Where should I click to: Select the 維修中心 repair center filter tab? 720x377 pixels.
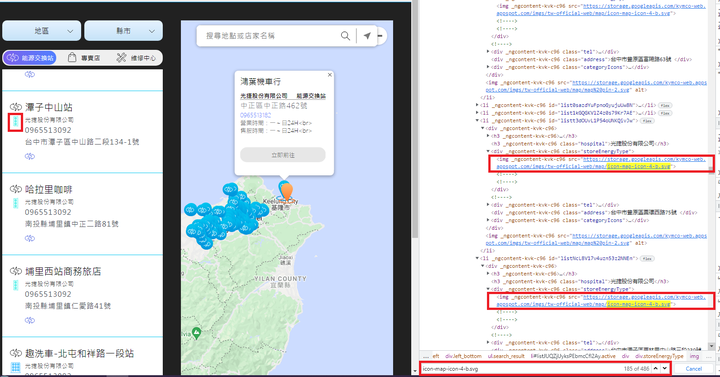(136, 58)
